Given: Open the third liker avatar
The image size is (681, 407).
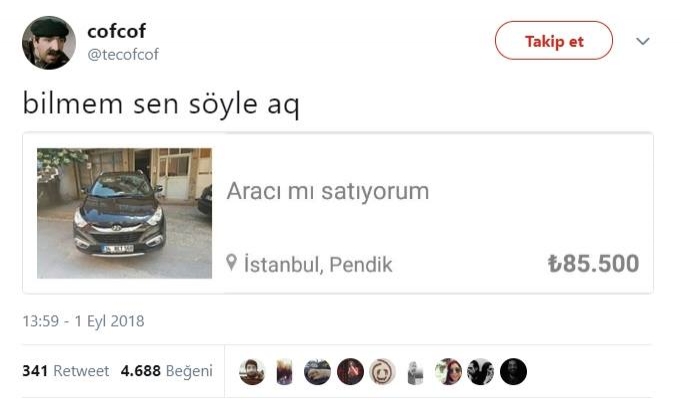Looking at the screenshot, I should pyautogui.click(x=317, y=372).
